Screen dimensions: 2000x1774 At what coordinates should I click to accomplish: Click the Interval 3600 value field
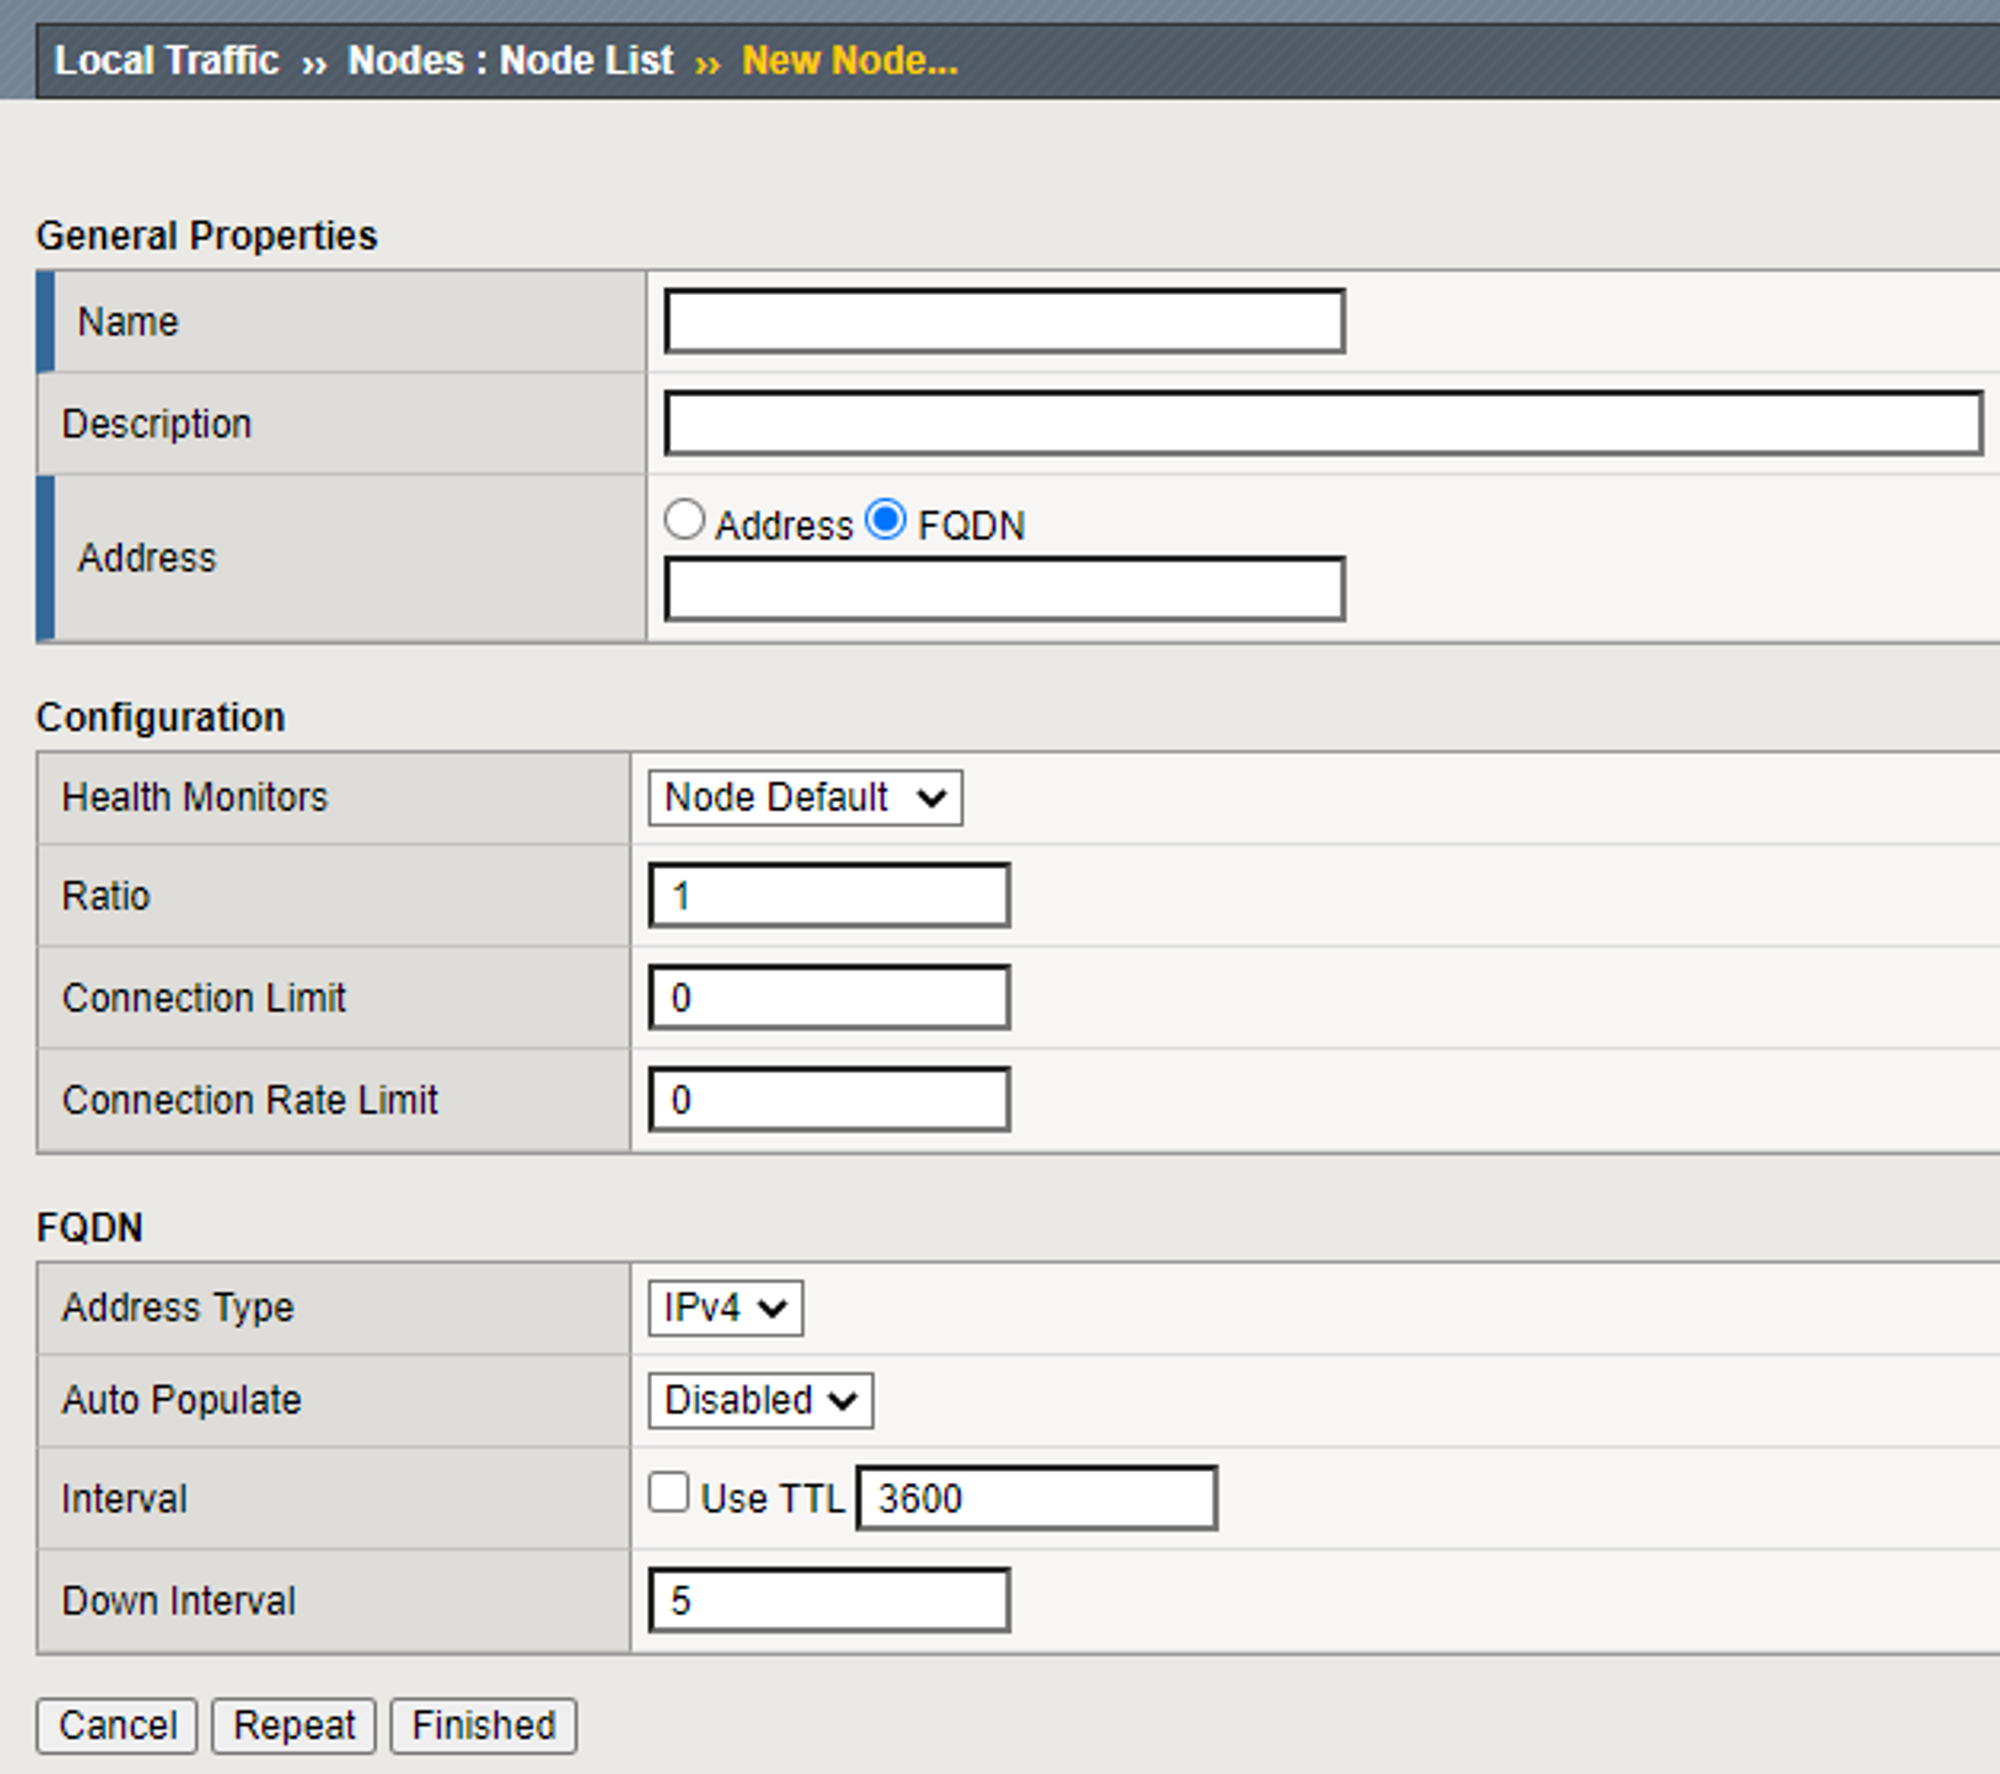tap(1036, 1498)
